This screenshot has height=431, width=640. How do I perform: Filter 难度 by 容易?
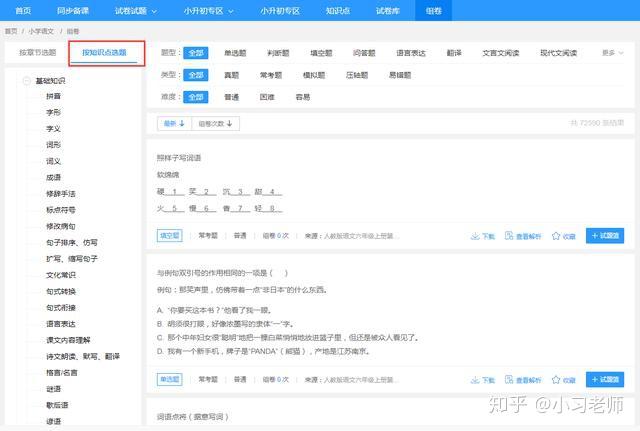303,97
